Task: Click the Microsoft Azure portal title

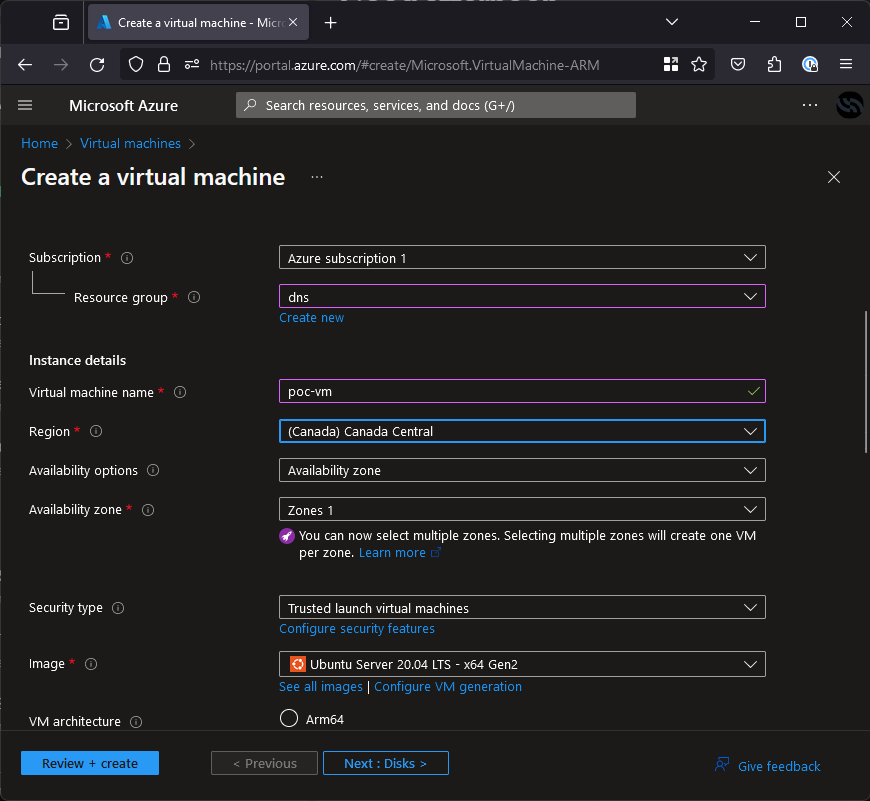Action: [123, 105]
